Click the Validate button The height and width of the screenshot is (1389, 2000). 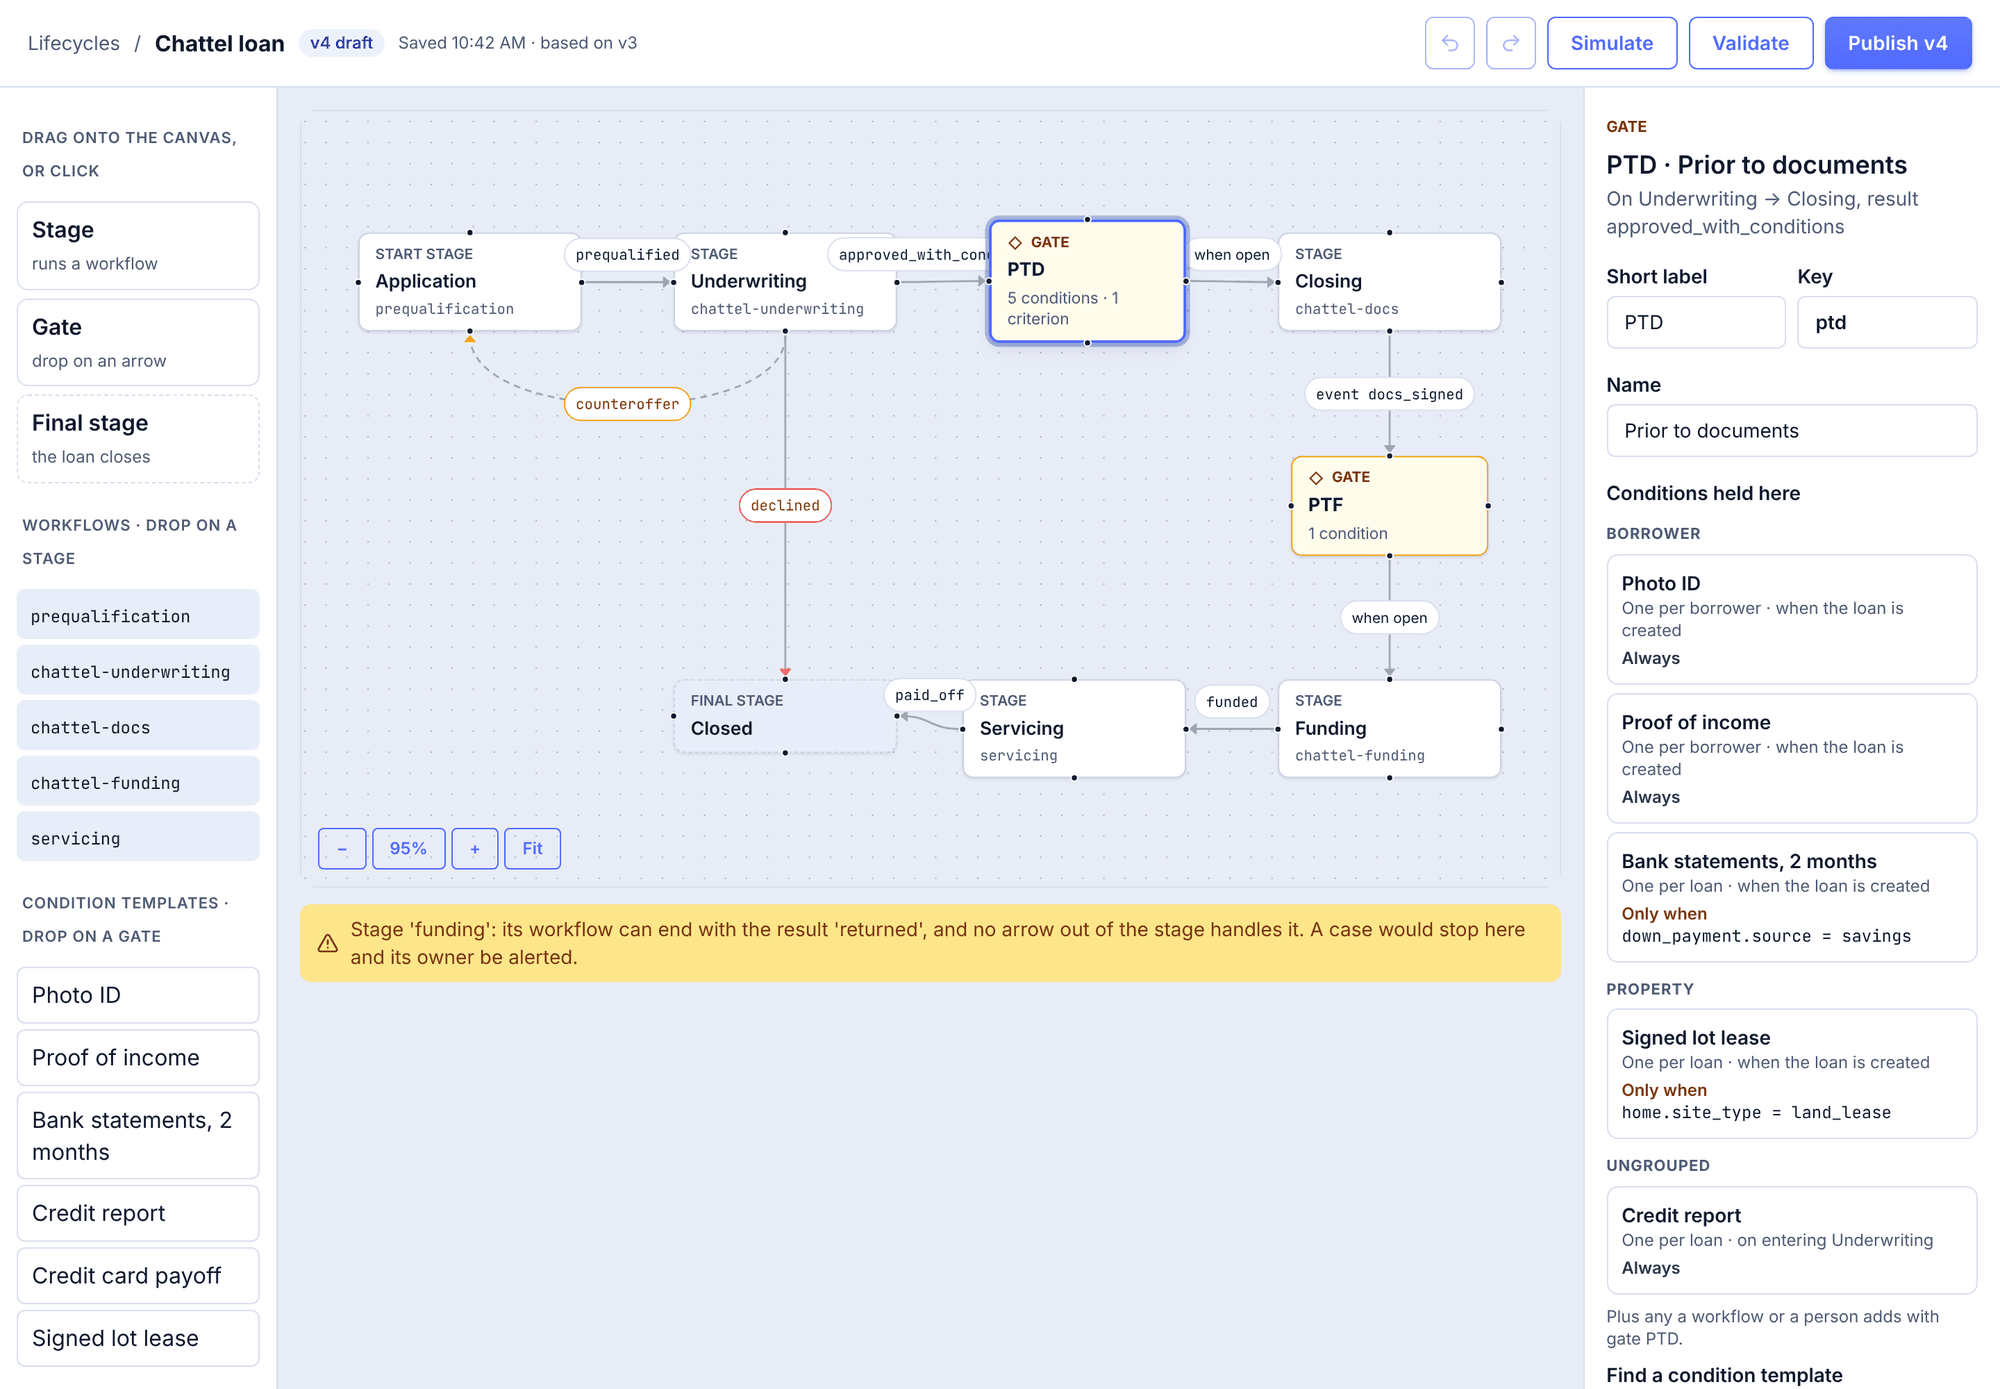click(1750, 43)
